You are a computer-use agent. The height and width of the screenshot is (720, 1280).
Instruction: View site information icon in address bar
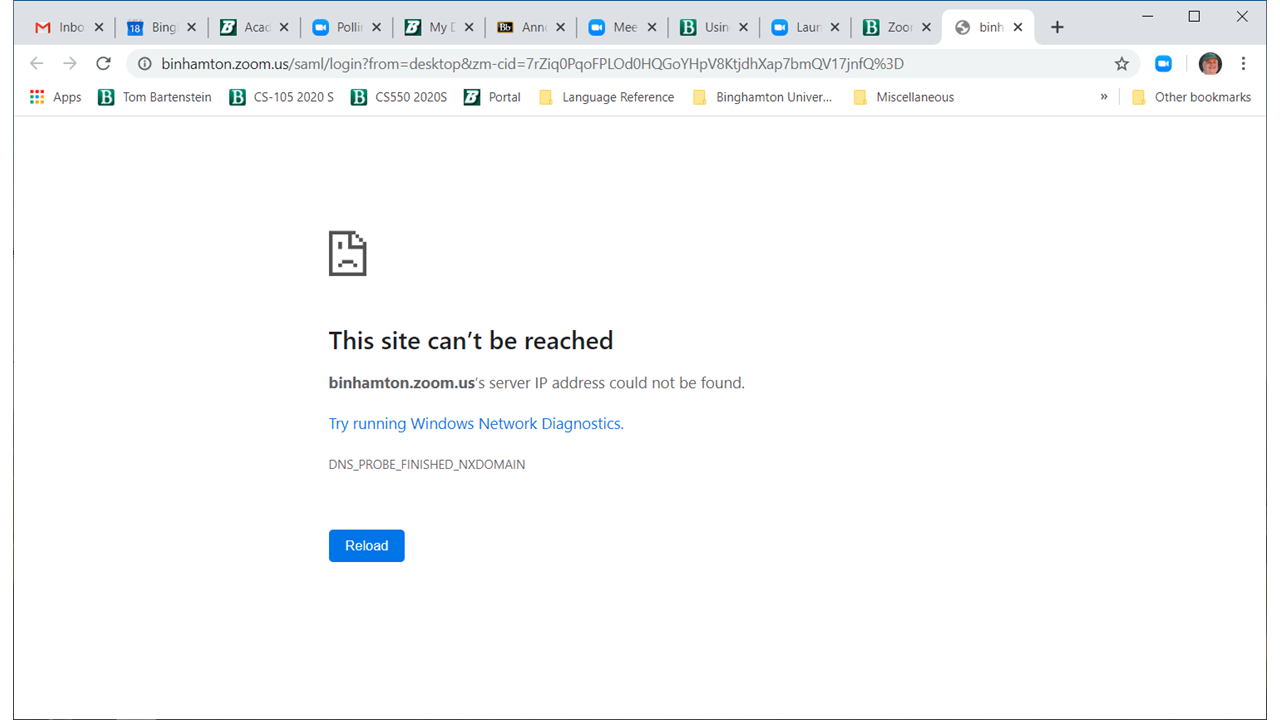point(145,64)
